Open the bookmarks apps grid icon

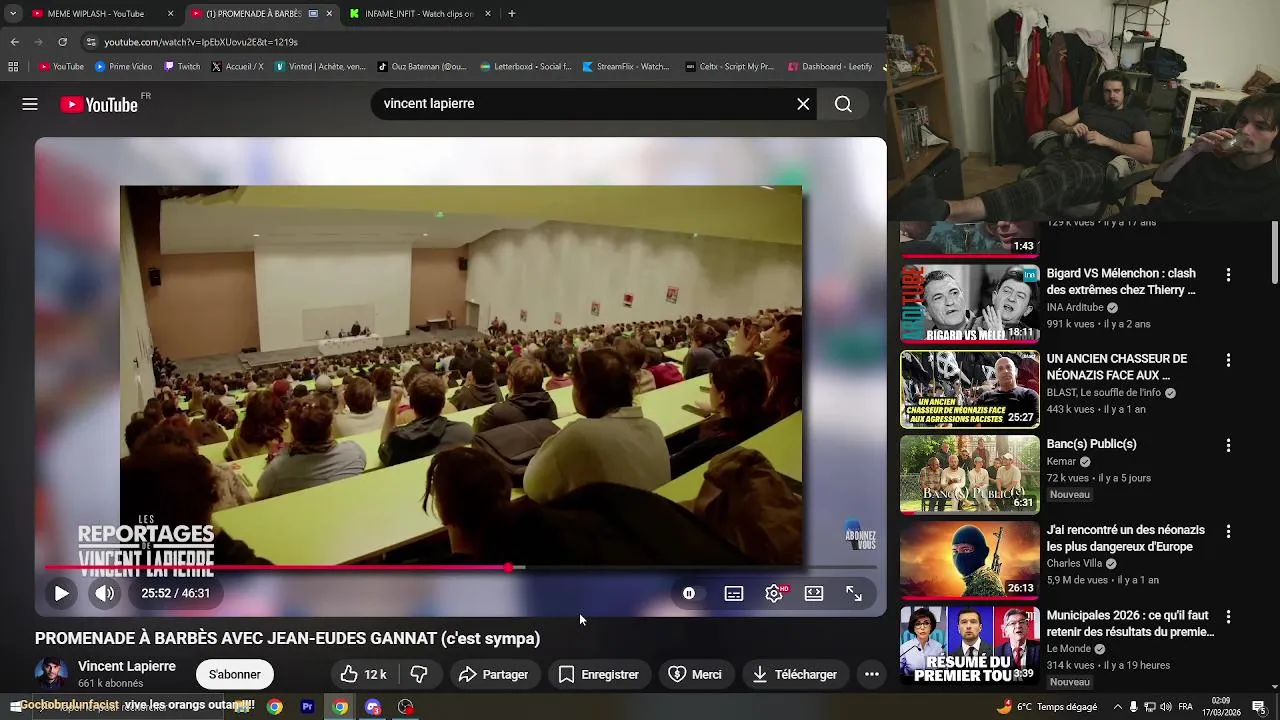[13, 67]
